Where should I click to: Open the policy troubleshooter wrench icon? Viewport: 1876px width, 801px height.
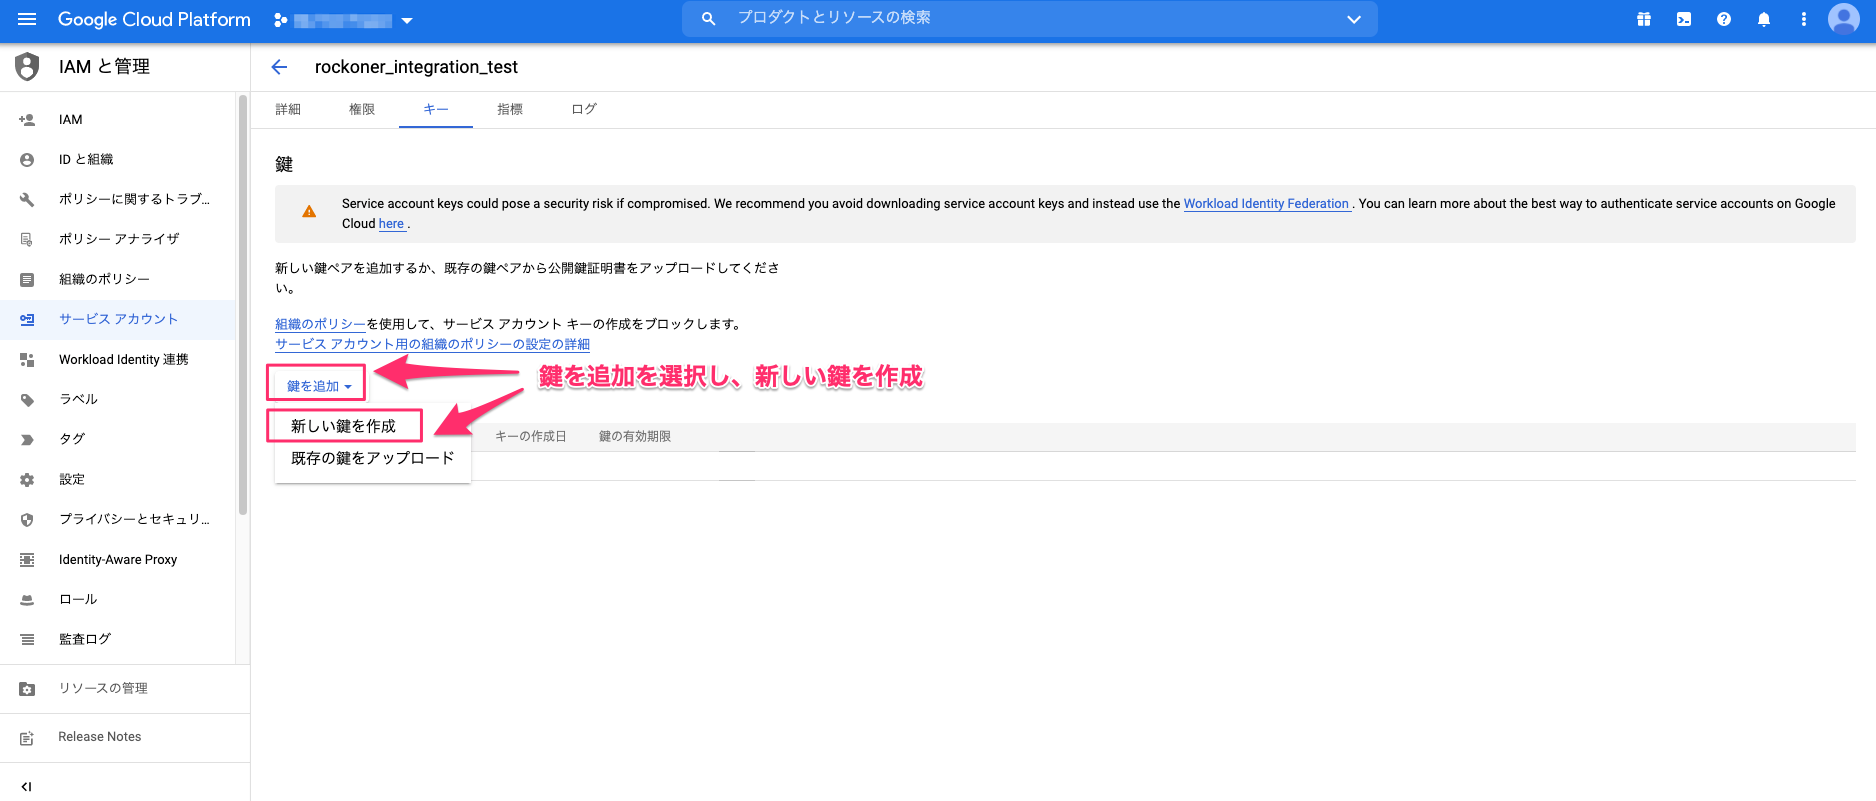(27, 200)
